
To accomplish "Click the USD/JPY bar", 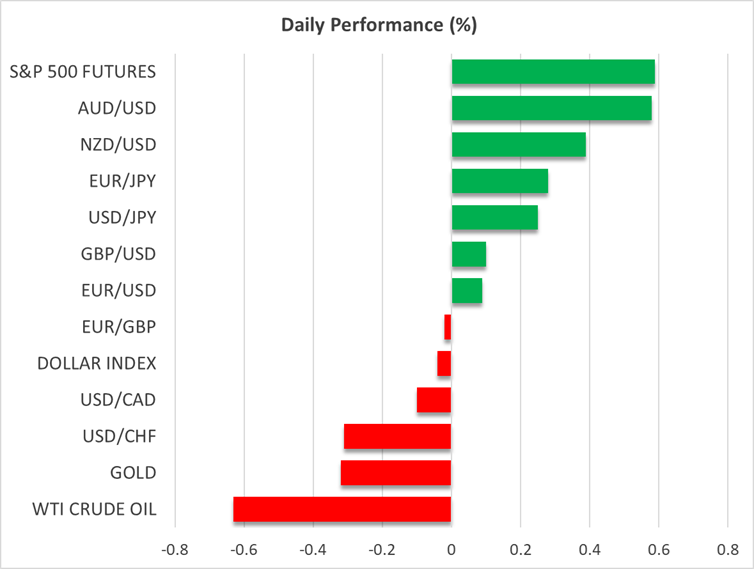I will click(x=494, y=217).
